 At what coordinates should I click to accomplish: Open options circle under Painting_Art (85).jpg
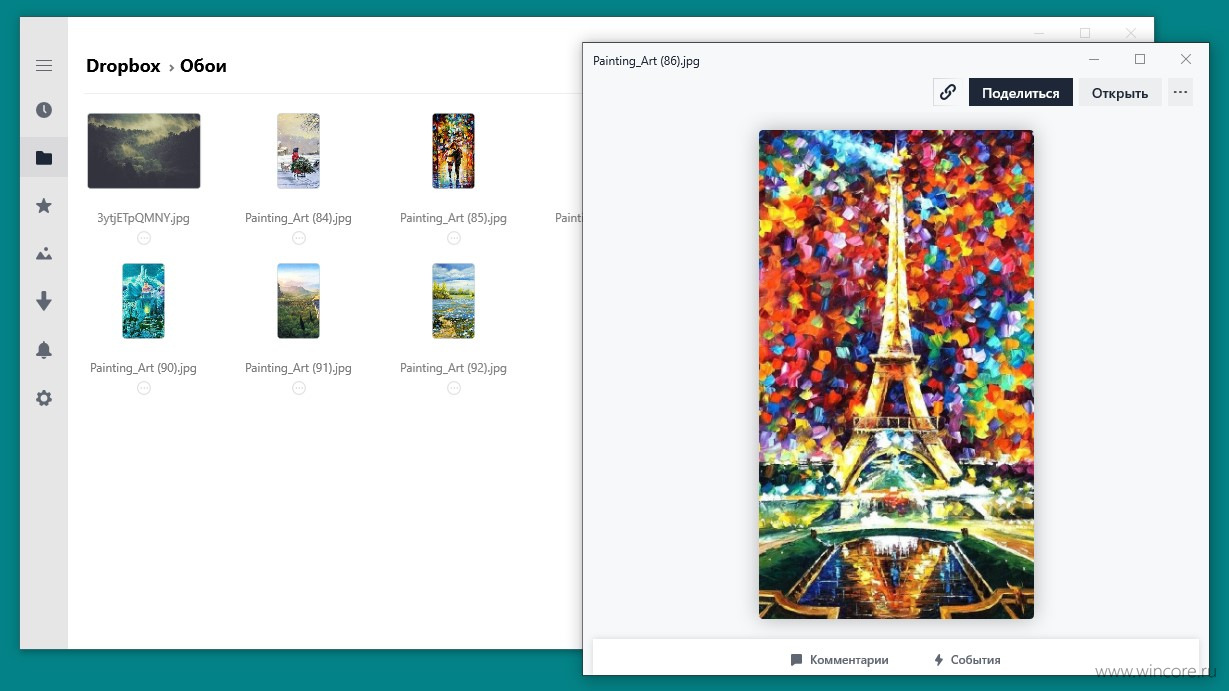[454, 238]
